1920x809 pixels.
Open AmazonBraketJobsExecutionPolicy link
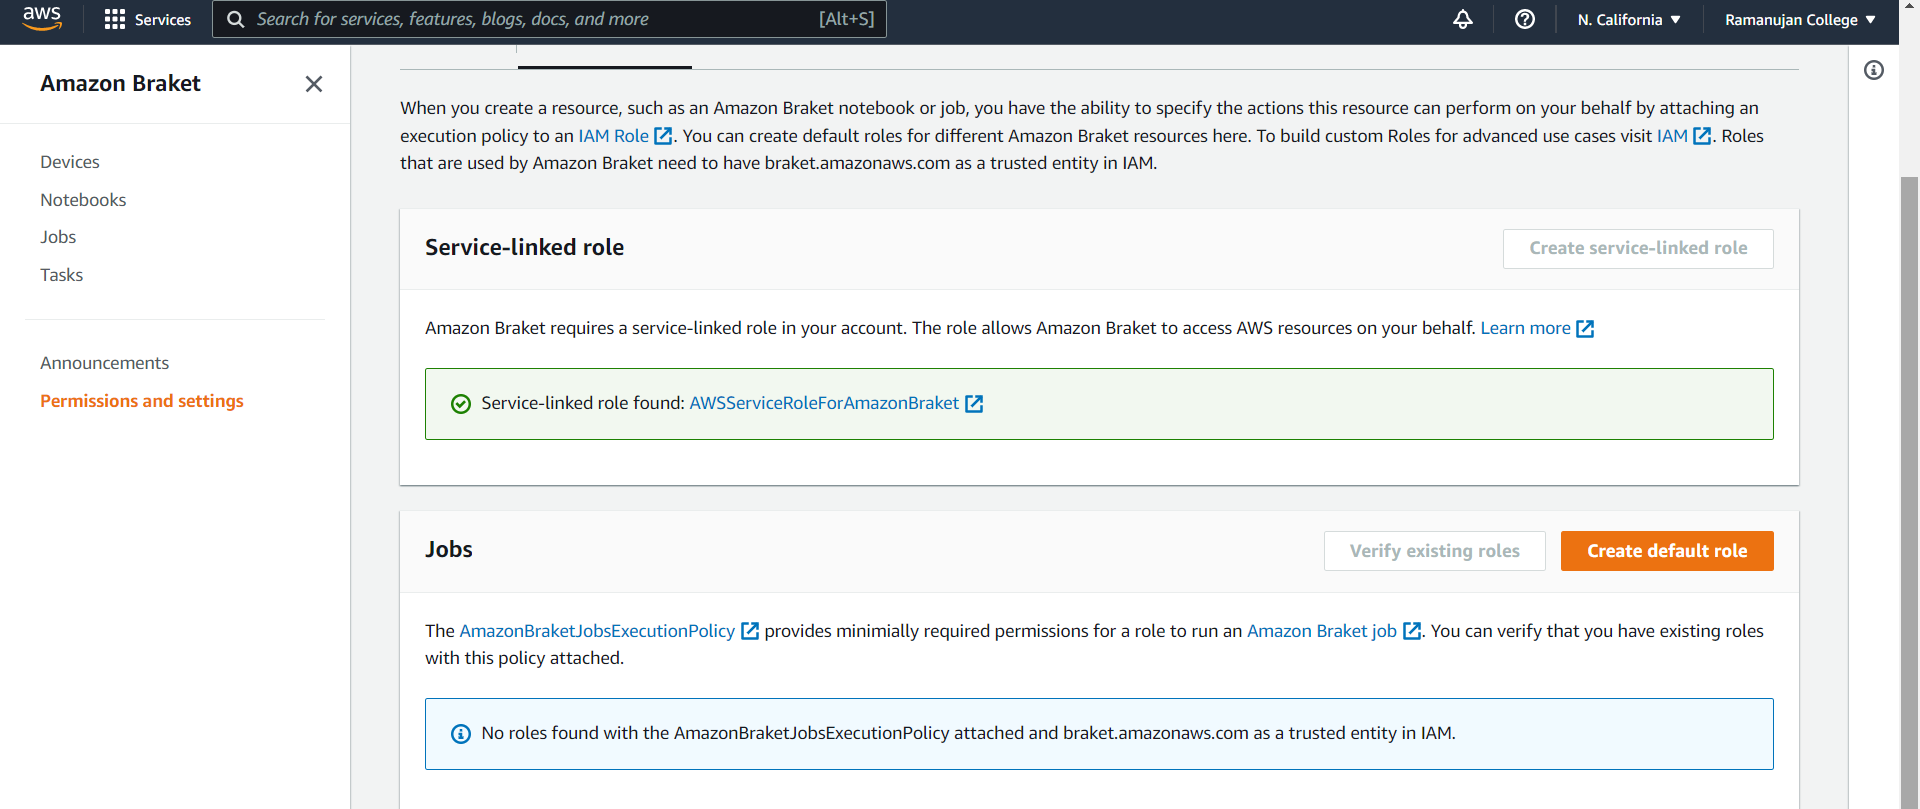597,631
